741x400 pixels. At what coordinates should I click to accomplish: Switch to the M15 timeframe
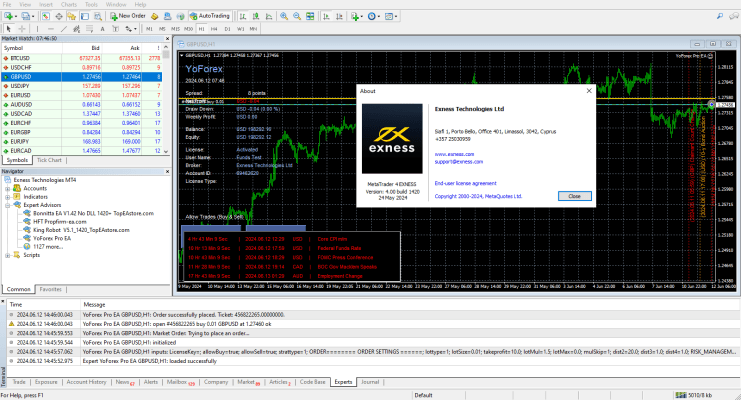(175, 29)
